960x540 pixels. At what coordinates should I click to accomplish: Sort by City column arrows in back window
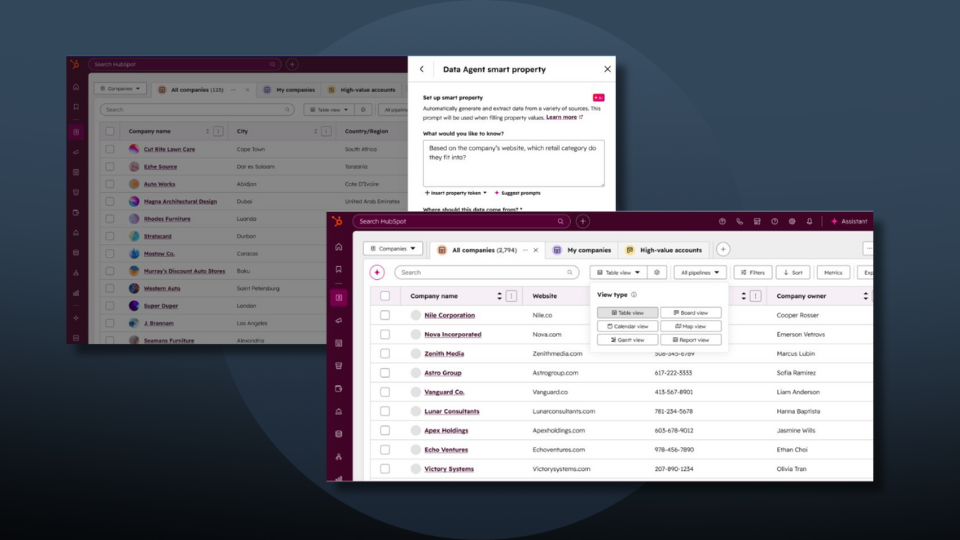tap(315, 131)
